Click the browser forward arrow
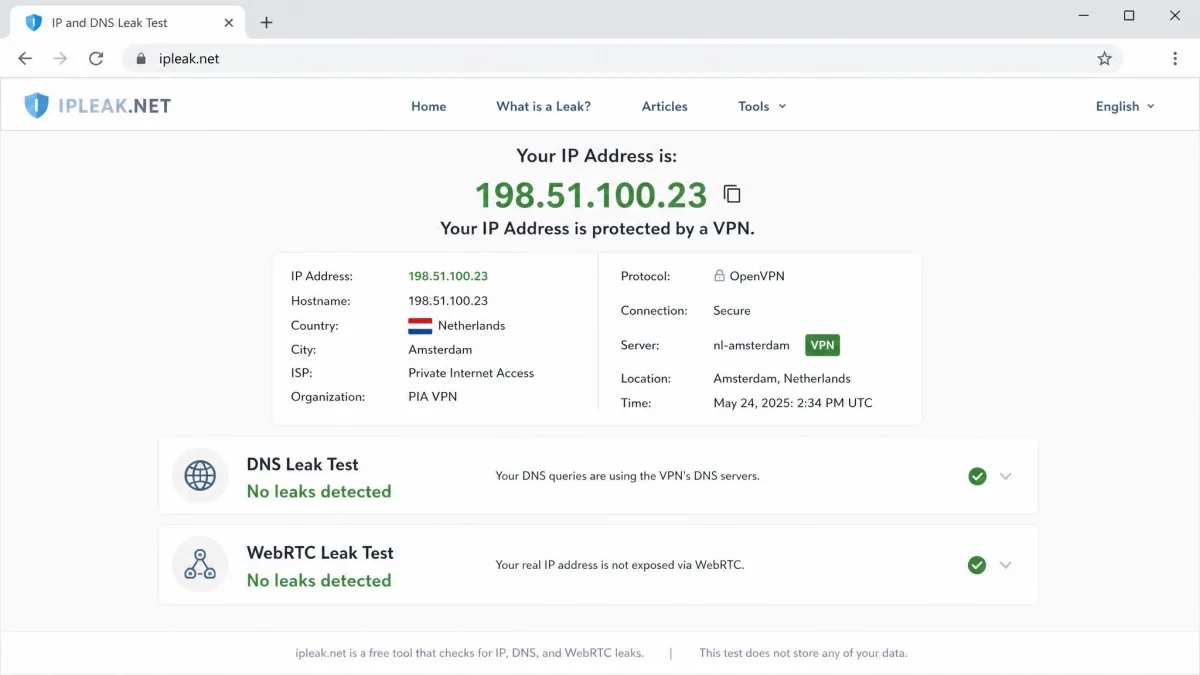1200x675 pixels. click(x=61, y=59)
